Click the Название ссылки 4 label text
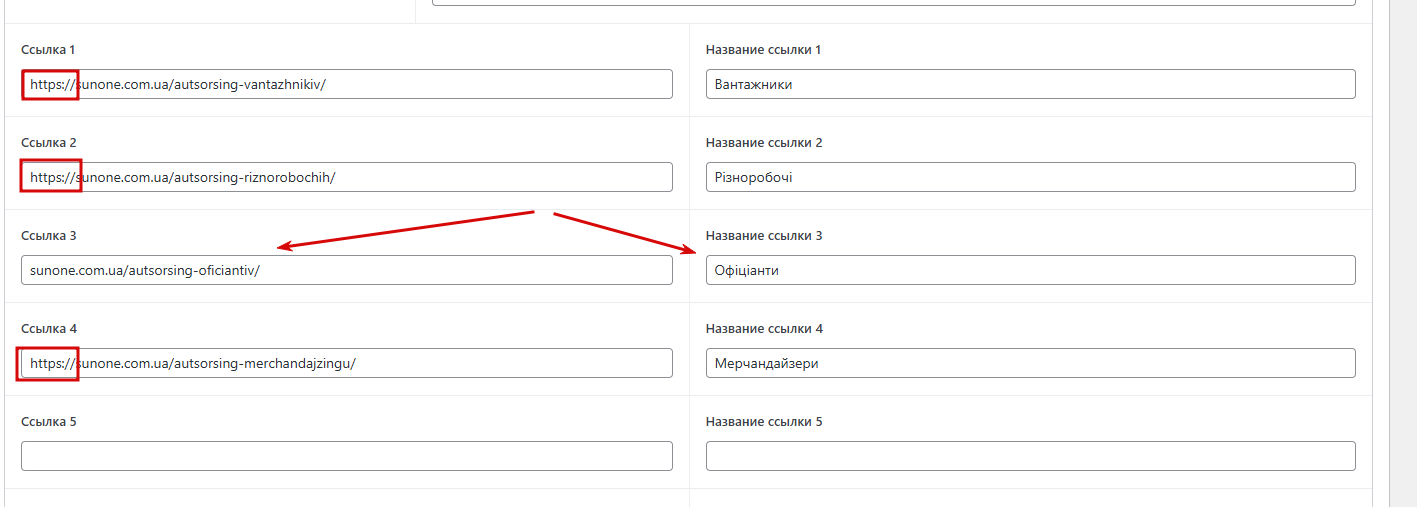The width and height of the screenshot is (1417, 507). (x=764, y=329)
